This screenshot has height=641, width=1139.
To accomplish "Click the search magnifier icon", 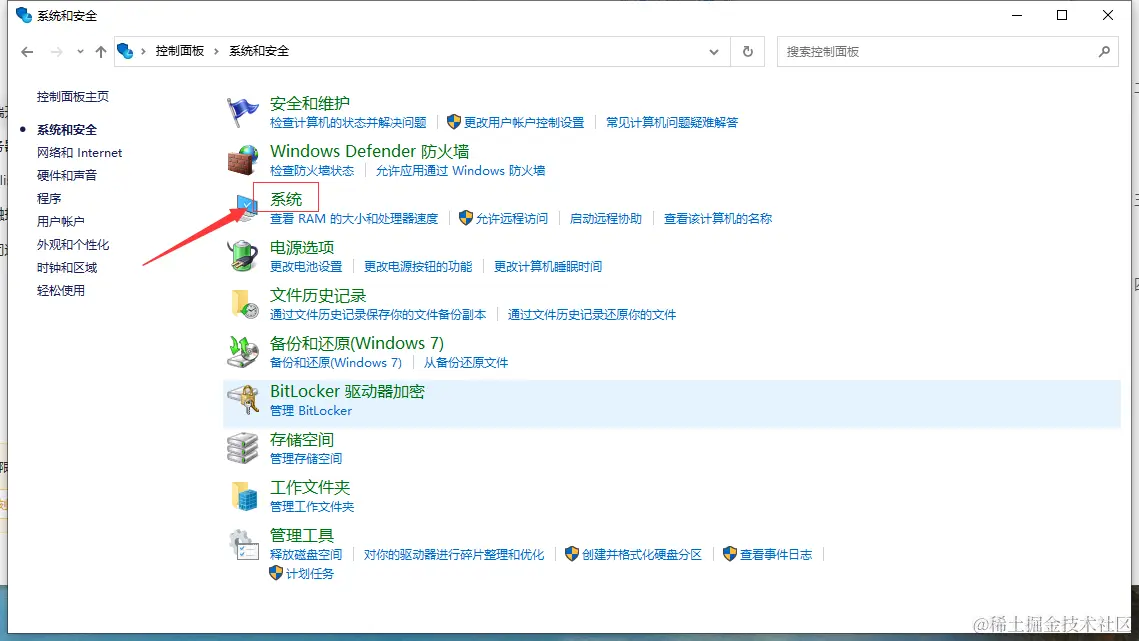I will (x=1104, y=52).
